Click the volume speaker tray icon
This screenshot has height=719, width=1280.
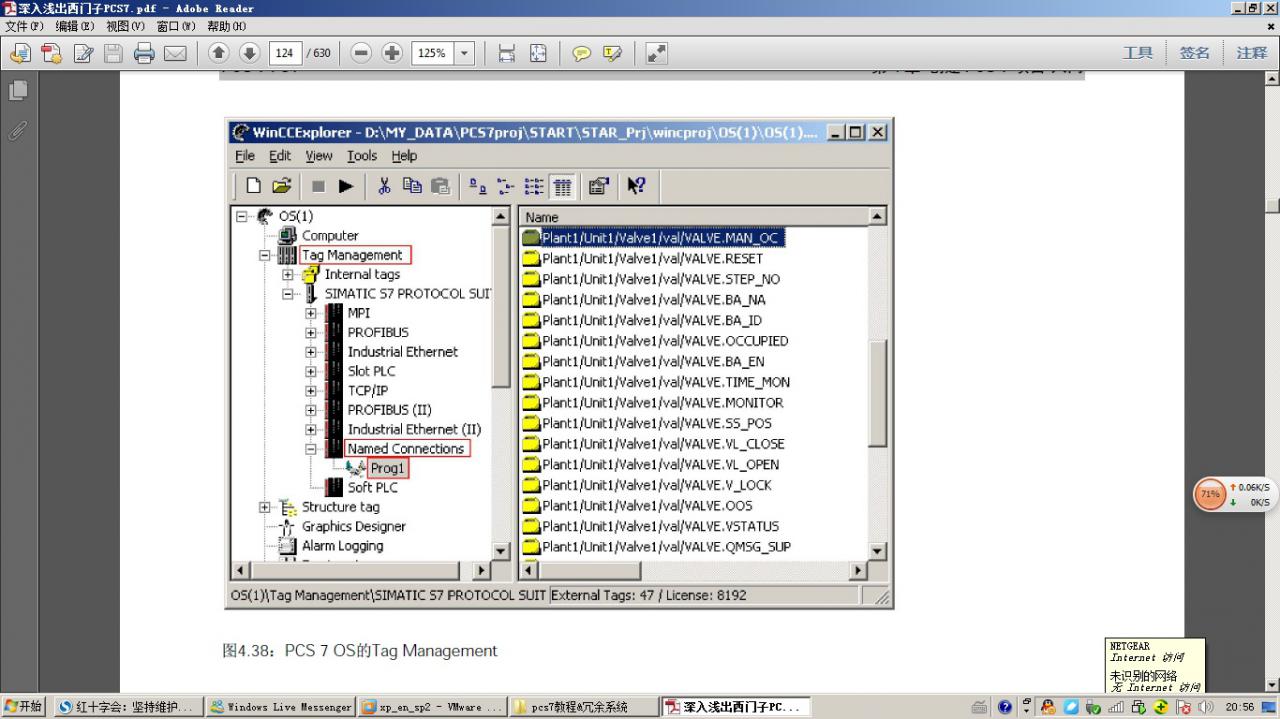pyautogui.click(x=1205, y=707)
